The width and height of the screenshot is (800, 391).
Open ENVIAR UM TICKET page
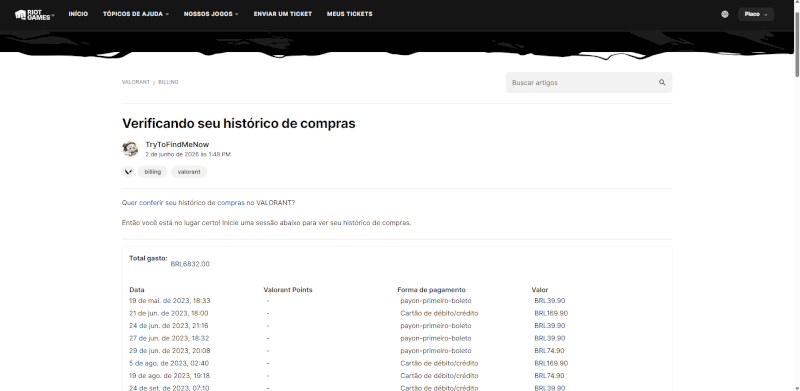pyautogui.click(x=283, y=14)
